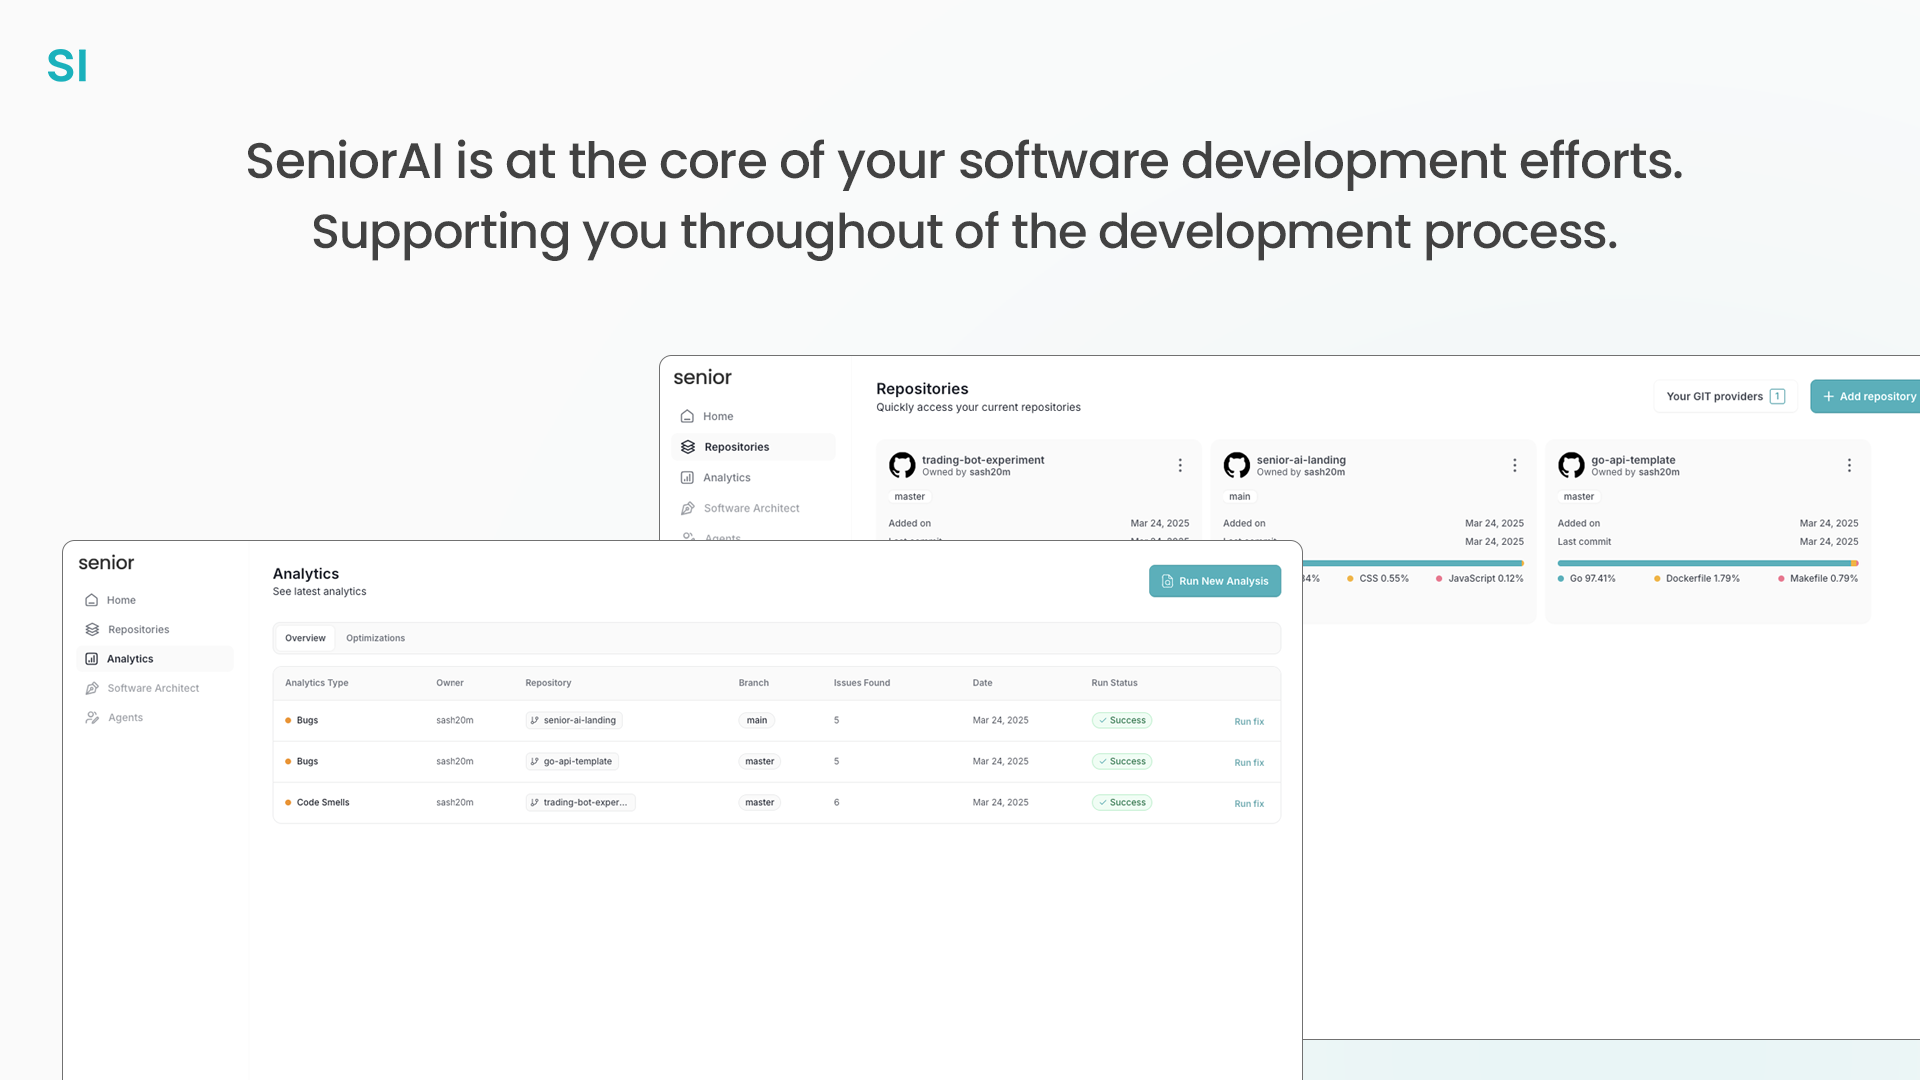Open three-dot menu on trading-bot-experiment card
Screen dimensions: 1920x1080
pos(1180,465)
